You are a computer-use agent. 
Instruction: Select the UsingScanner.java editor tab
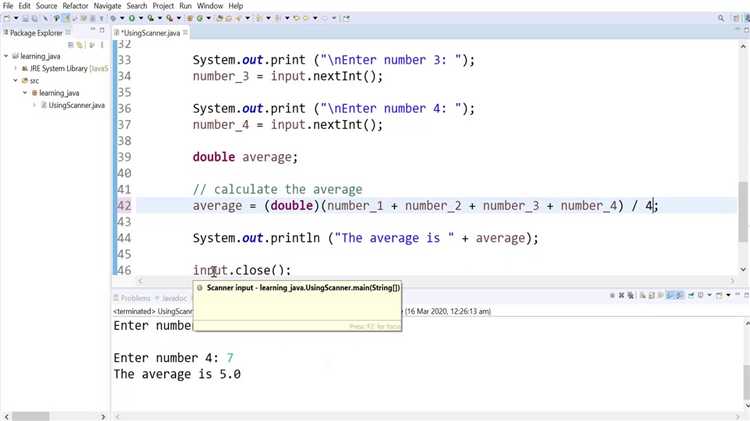click(150, 33)
